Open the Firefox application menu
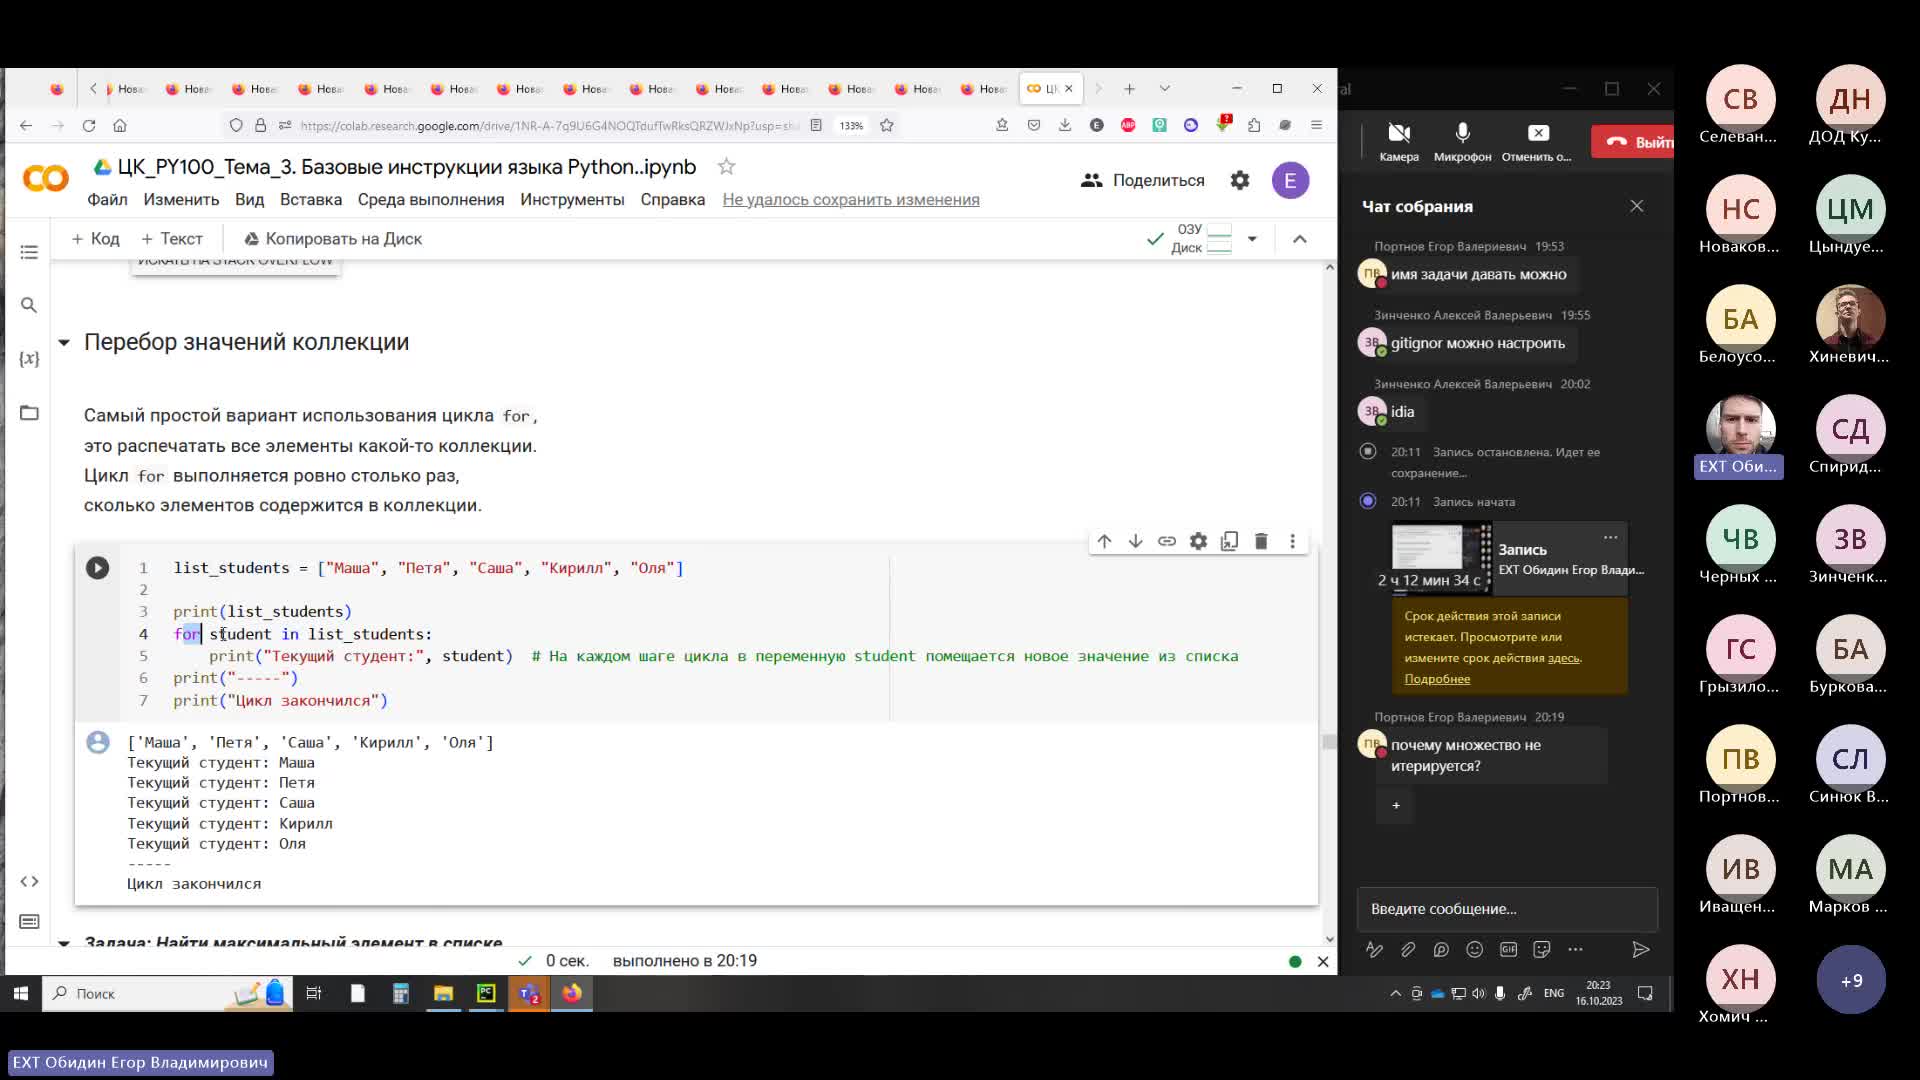The height and width of the screenshot is (1080, 1920). point(1316,125)
